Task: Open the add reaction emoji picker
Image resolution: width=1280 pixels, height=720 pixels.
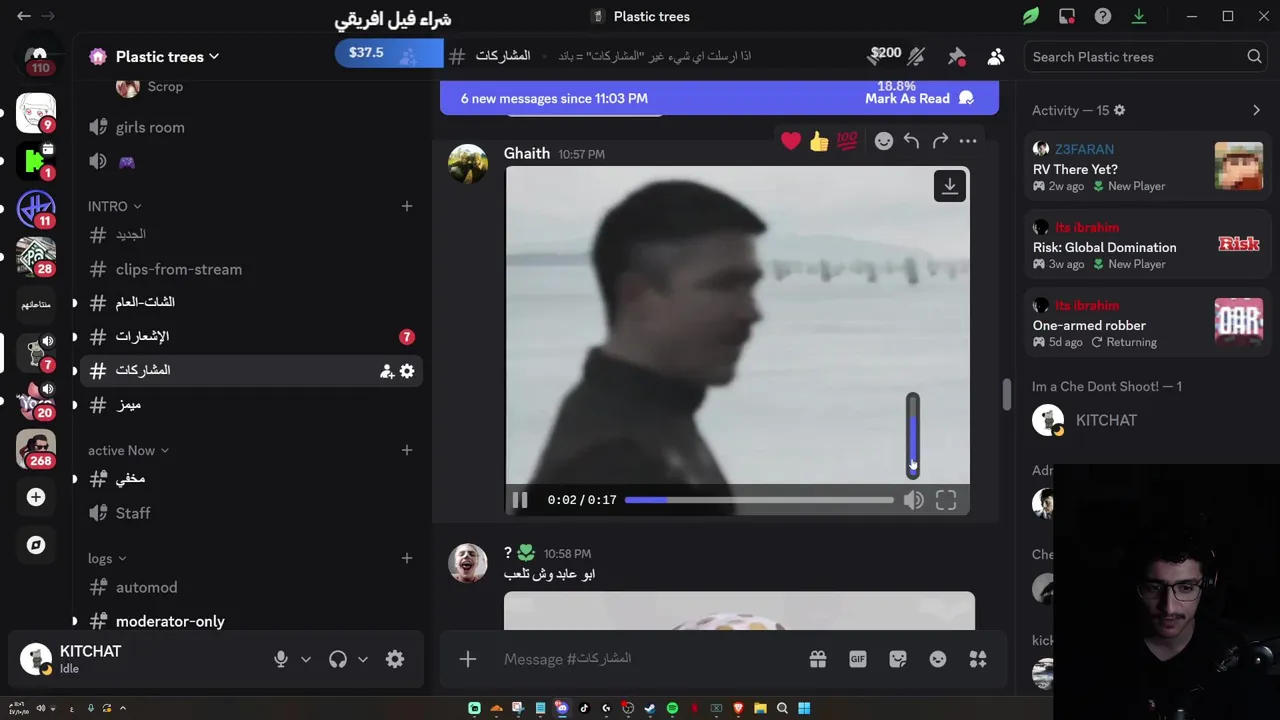Action: coord(883,141)
